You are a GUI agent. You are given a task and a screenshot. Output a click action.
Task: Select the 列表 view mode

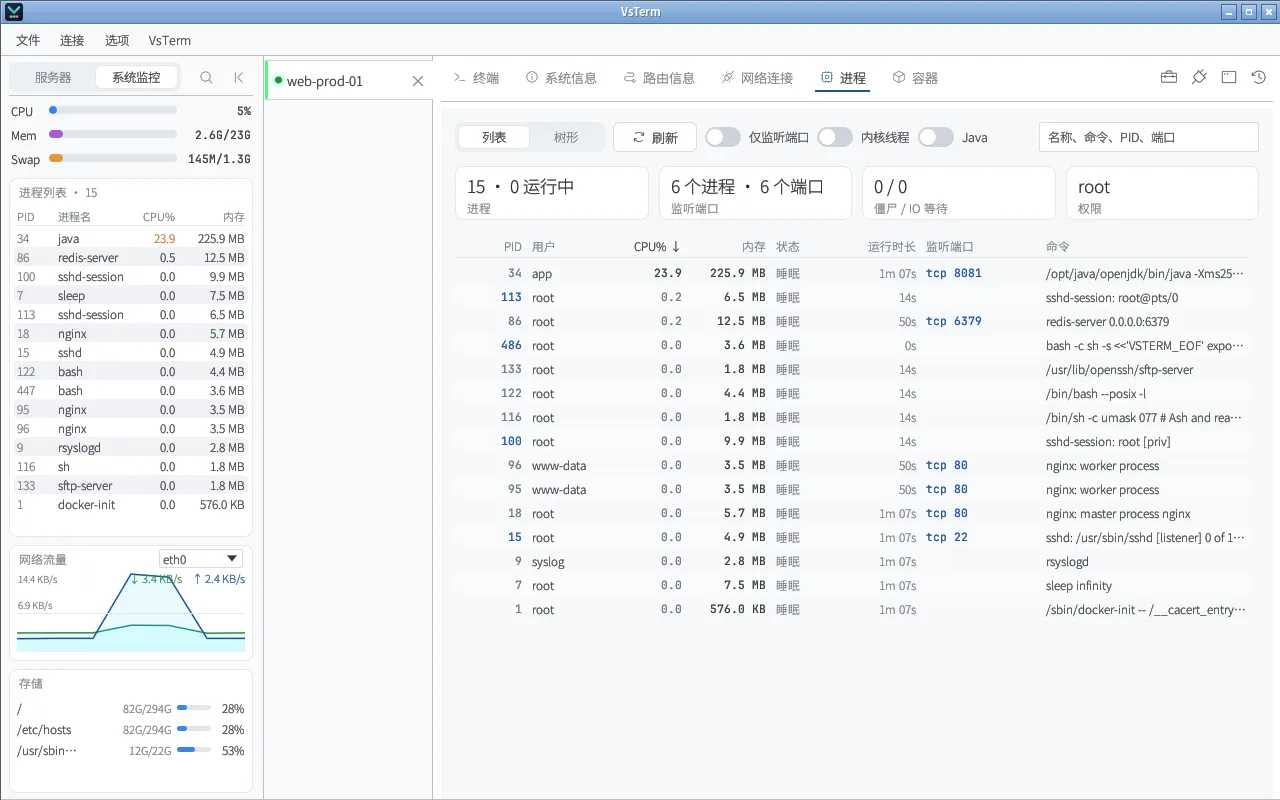(494, 137)
